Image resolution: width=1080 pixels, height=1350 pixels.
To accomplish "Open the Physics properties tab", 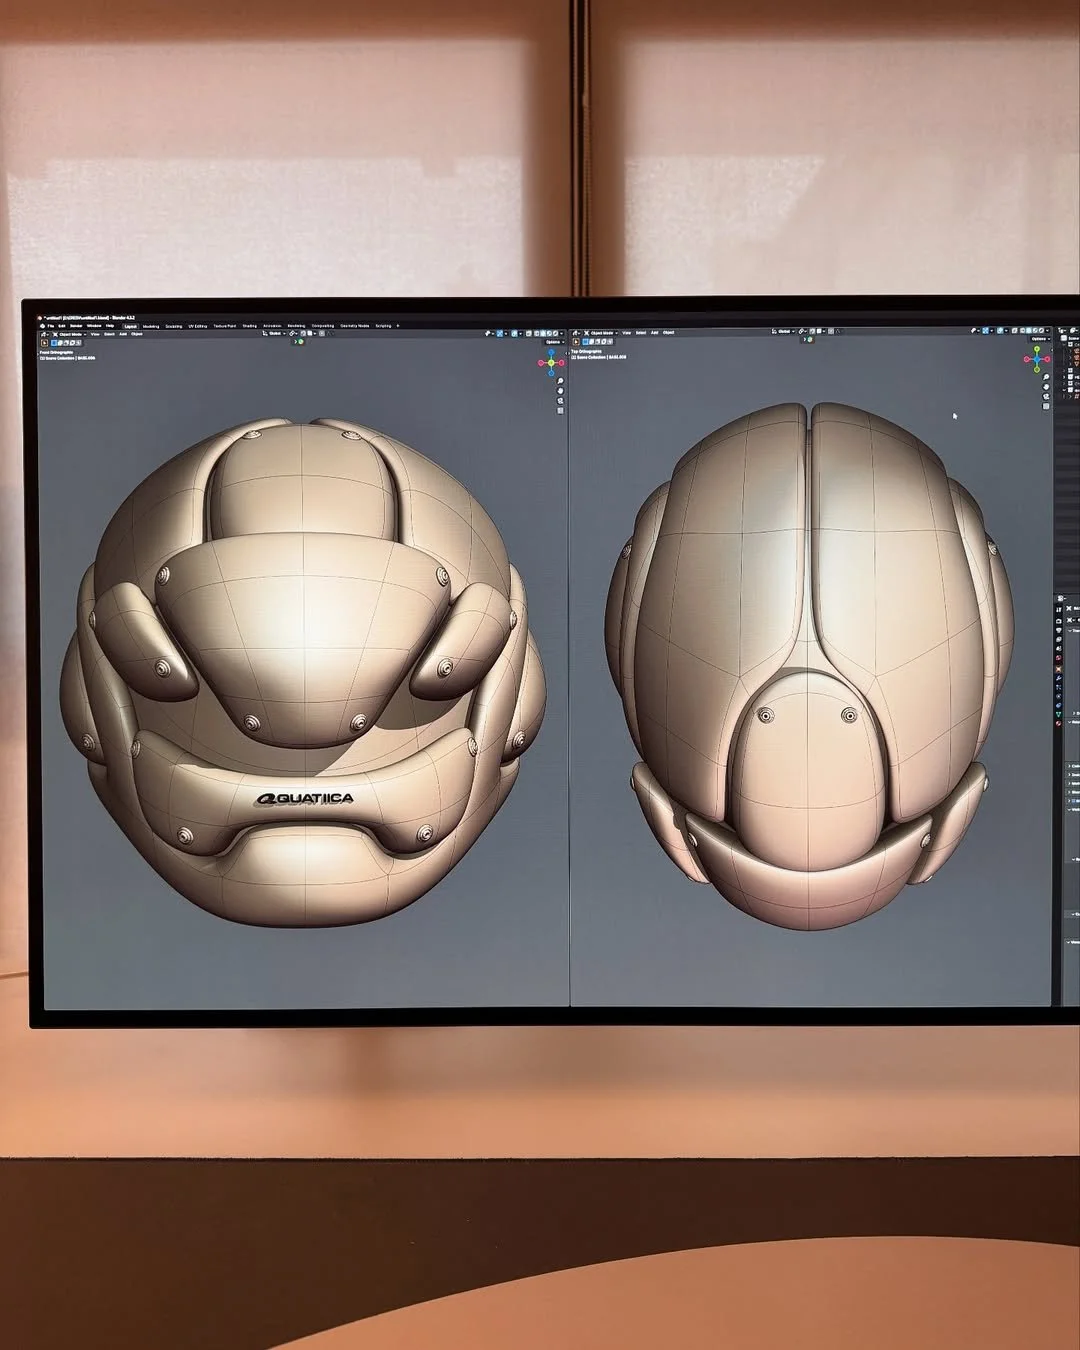I will 1059,696.
